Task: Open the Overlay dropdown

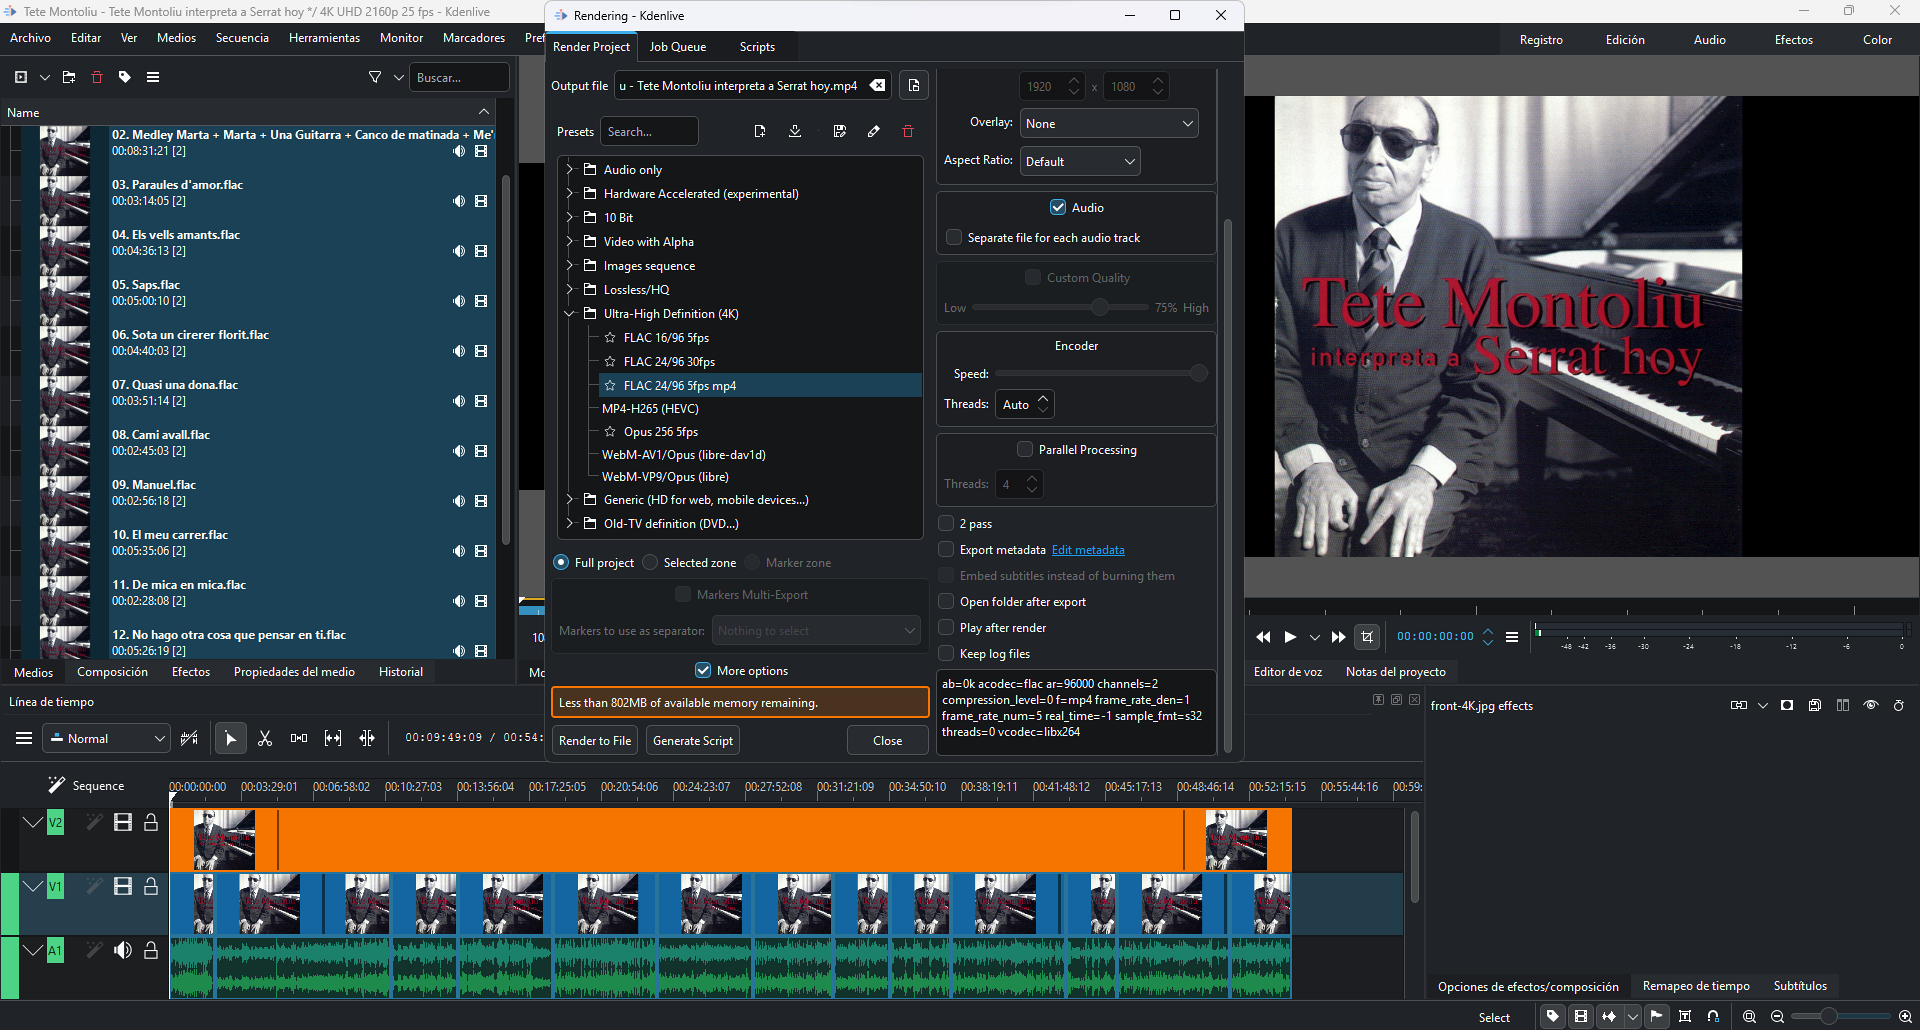Action: [x=1108, y=123]
